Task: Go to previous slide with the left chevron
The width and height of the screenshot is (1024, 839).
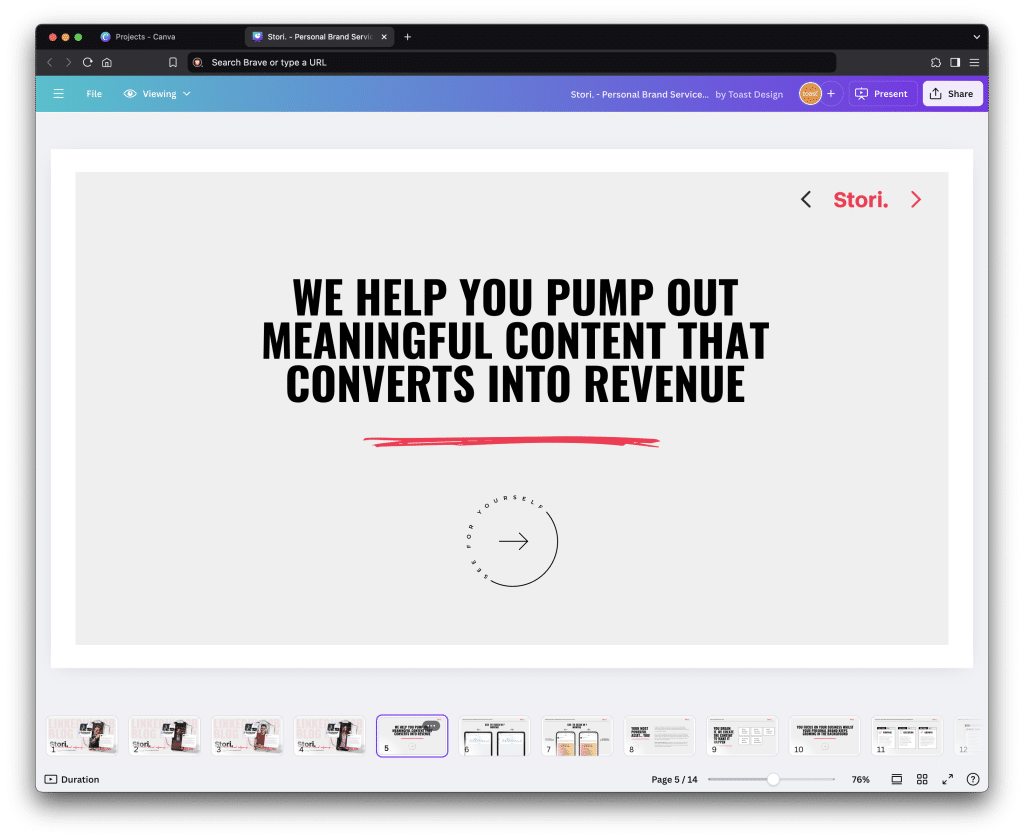Action: [x=806, y=199]
